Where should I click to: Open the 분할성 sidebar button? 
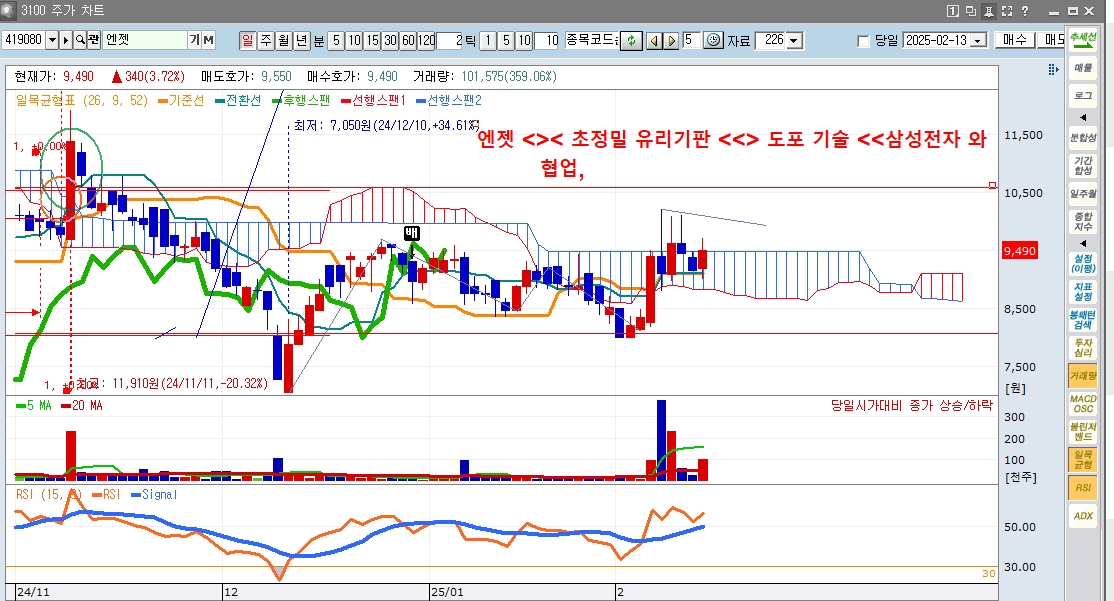(x=1083, y=137)
